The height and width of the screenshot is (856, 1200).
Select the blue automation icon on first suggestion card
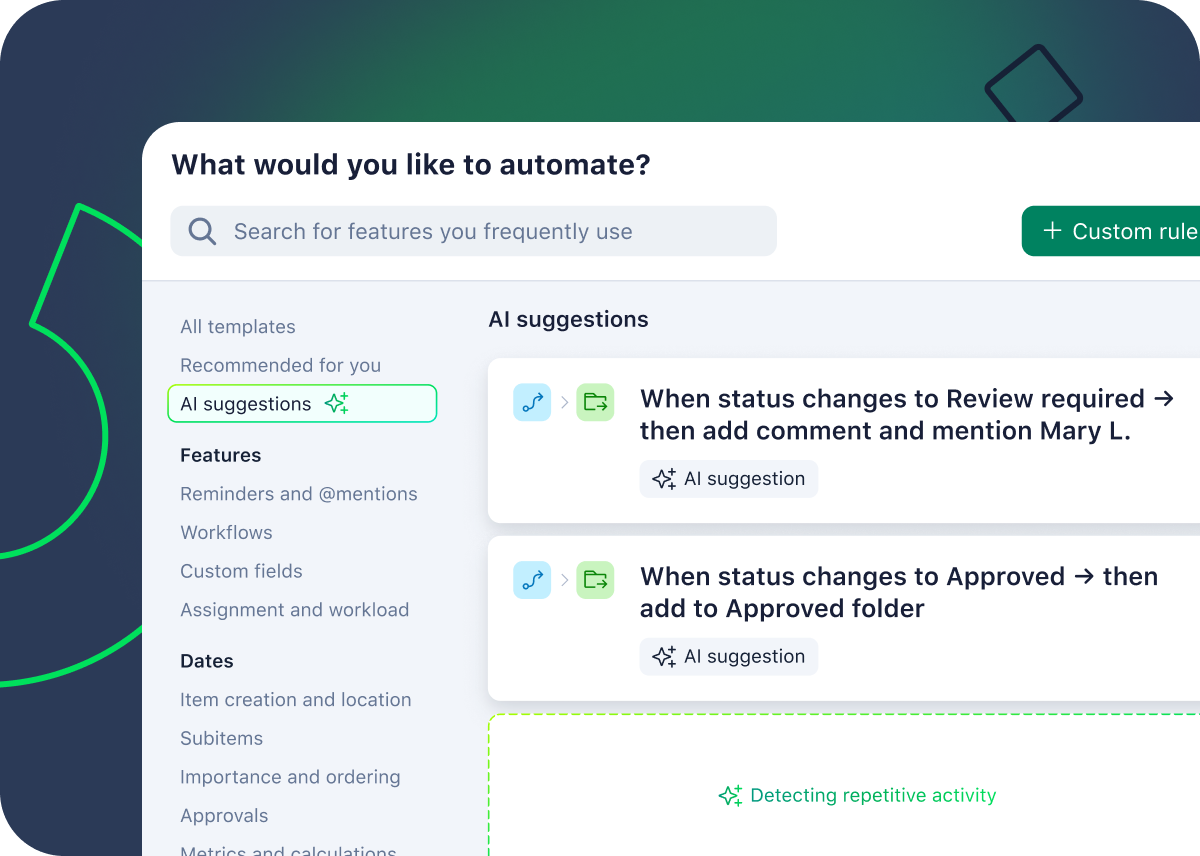(532, 402)
